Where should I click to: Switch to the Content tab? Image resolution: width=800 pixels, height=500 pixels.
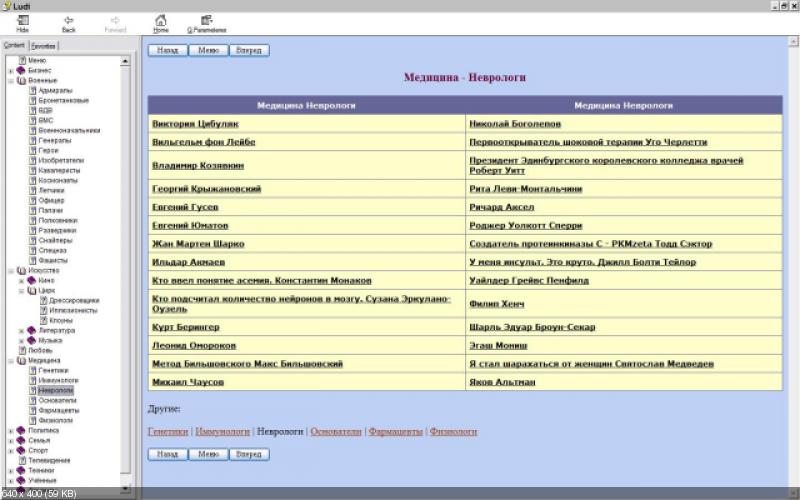coord(14,46)
